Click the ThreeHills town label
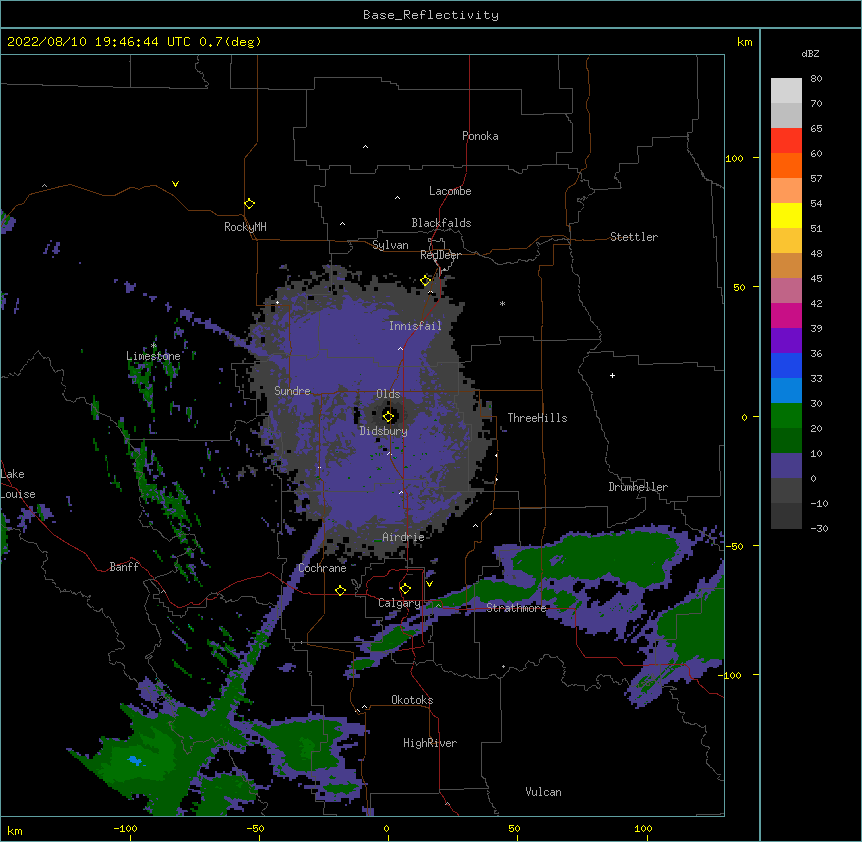The width and height of the screenshot is (862, 842). pyautogui.click(x=537, y=418)
